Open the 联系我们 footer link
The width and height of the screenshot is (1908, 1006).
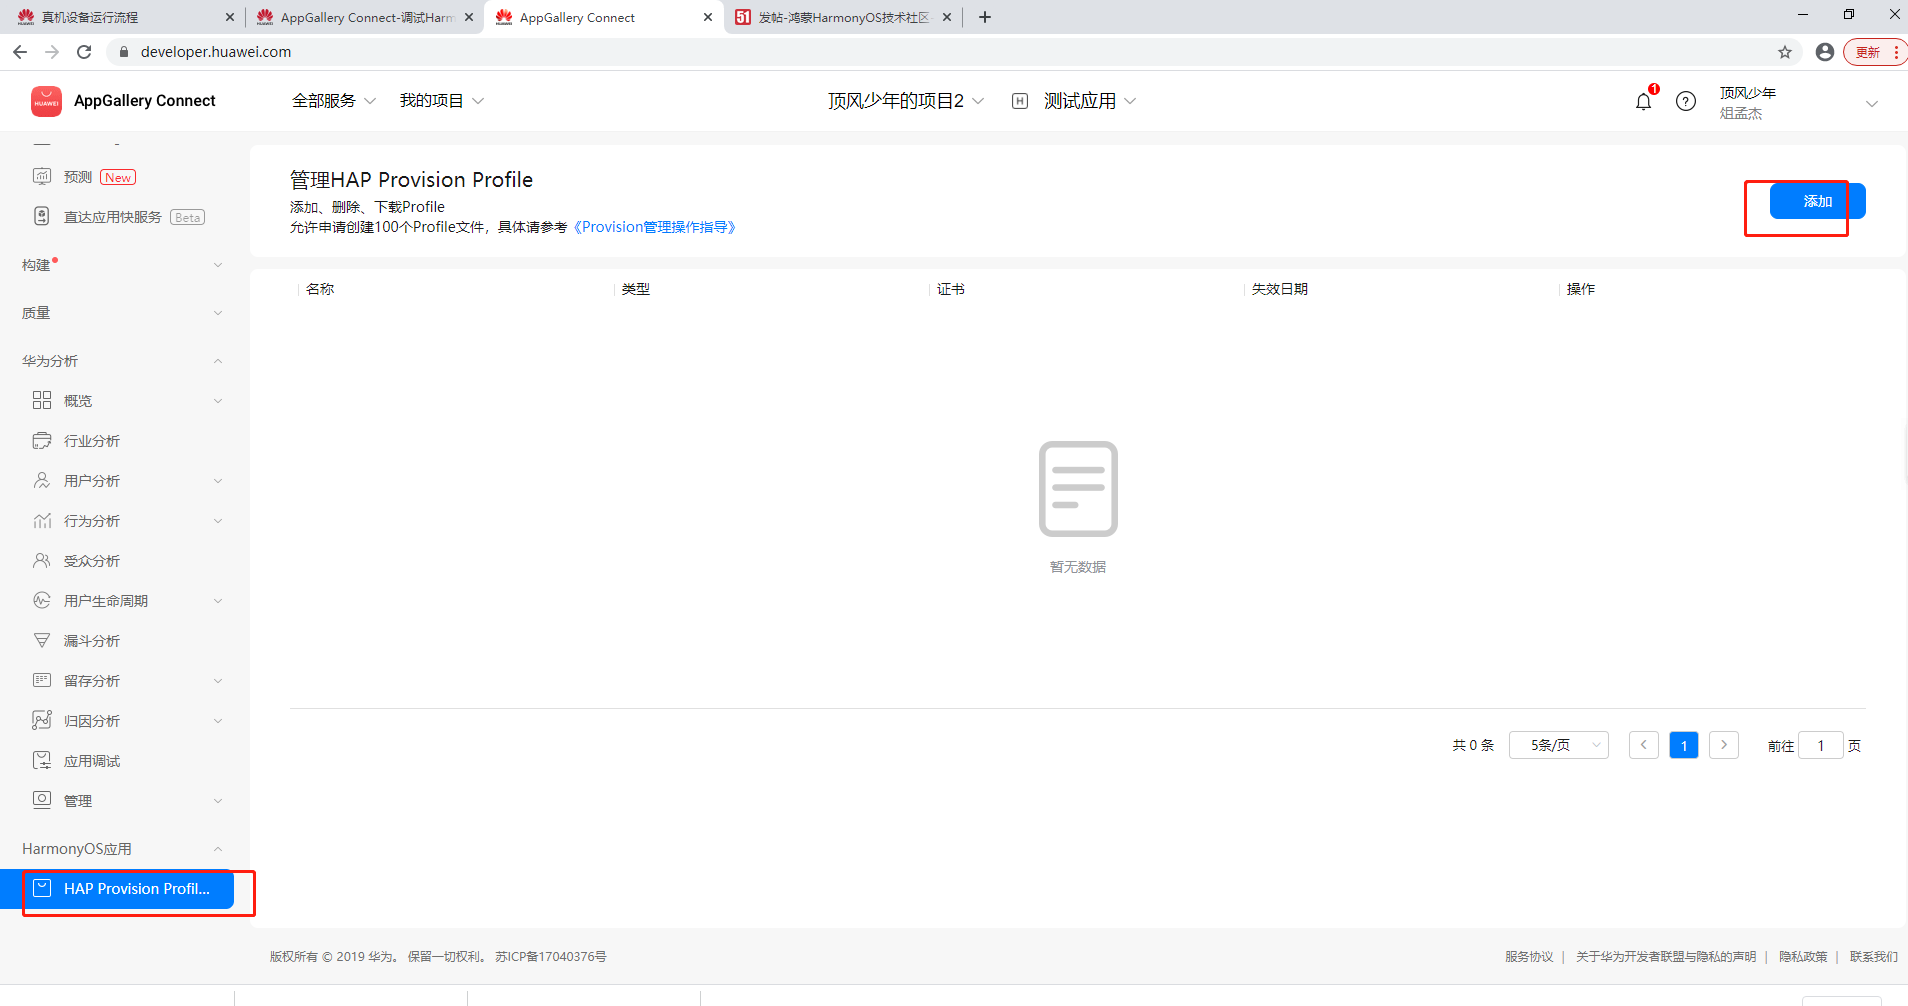[x=1874, y=957]
